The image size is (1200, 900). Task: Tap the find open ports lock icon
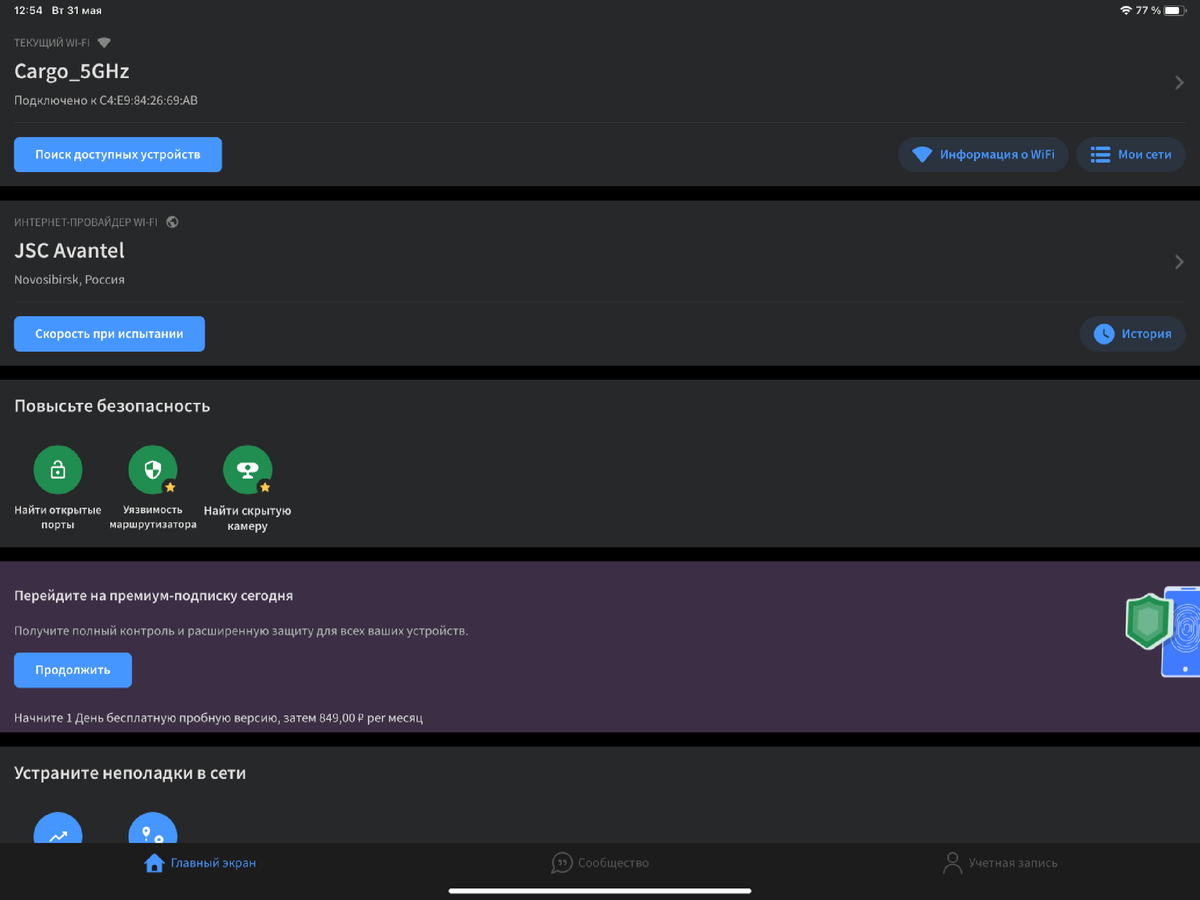pyautogui.click(x=58, y=470)
